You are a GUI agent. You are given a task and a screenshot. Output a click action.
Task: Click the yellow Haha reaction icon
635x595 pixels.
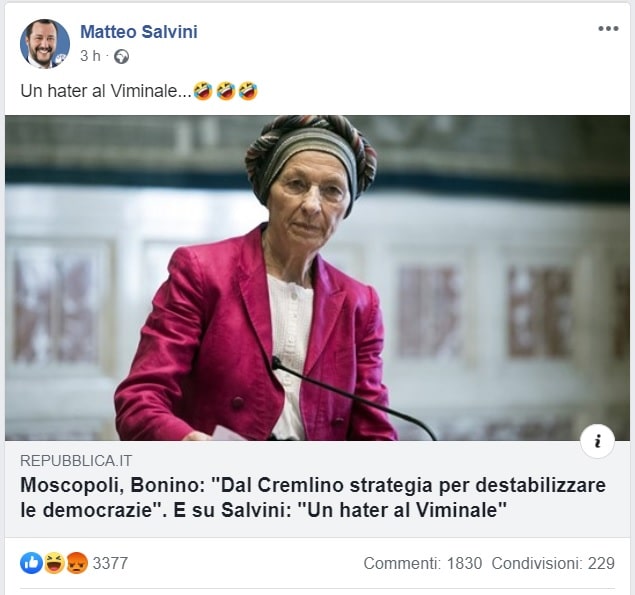pyautogui.click(x=54, y=563)
